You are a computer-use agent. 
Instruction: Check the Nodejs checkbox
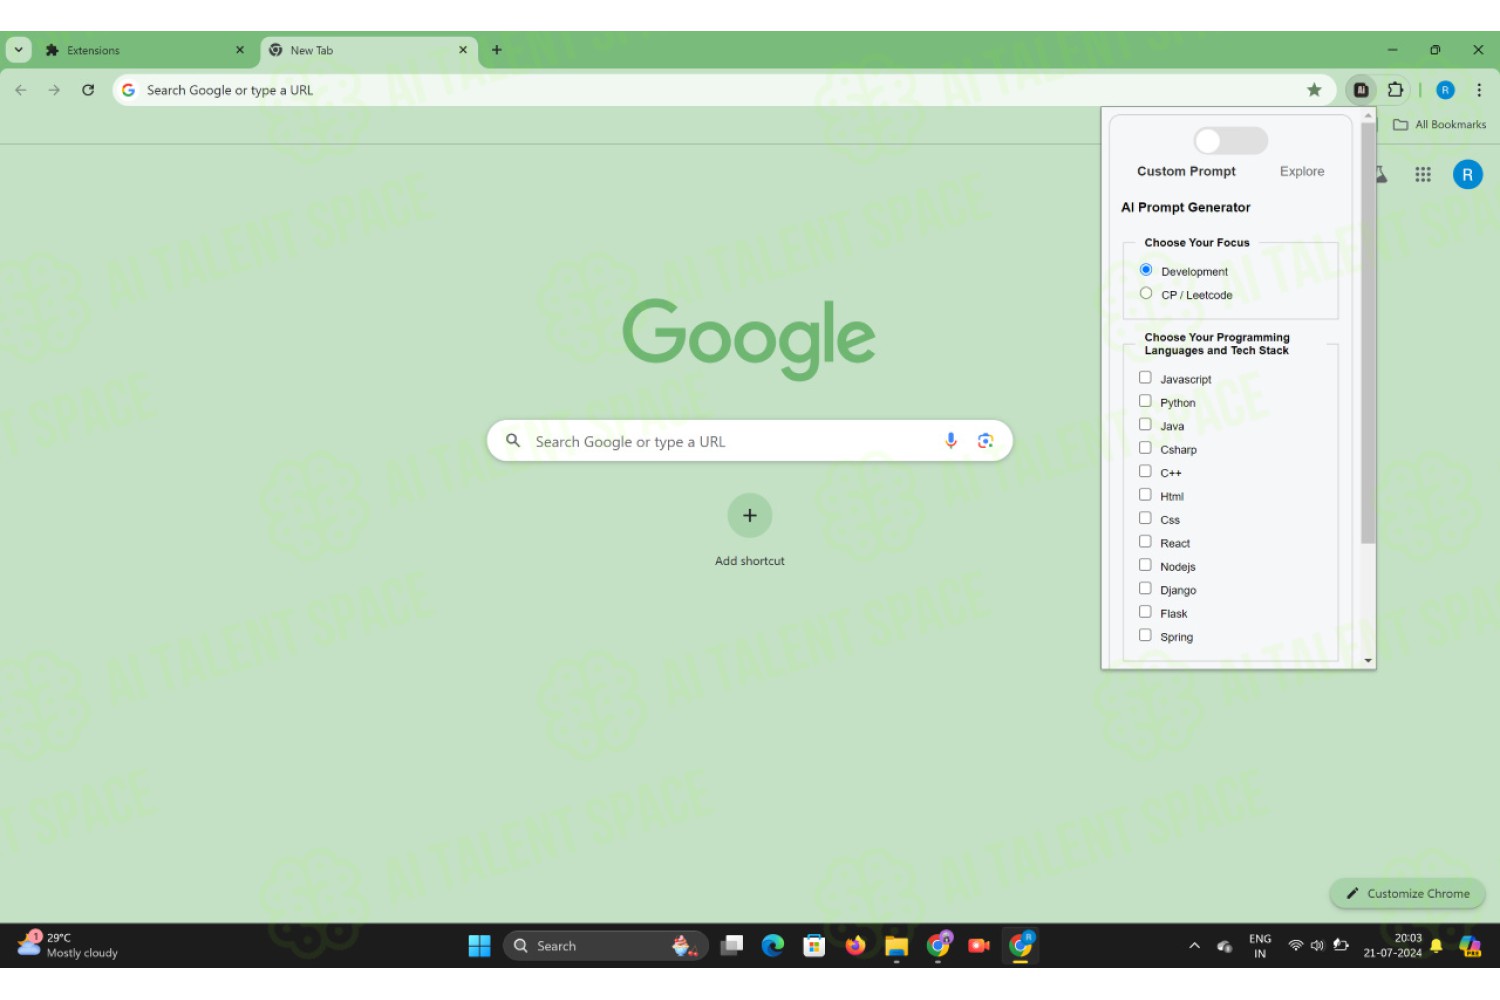pyautogui.click(x=1145, y=565)
